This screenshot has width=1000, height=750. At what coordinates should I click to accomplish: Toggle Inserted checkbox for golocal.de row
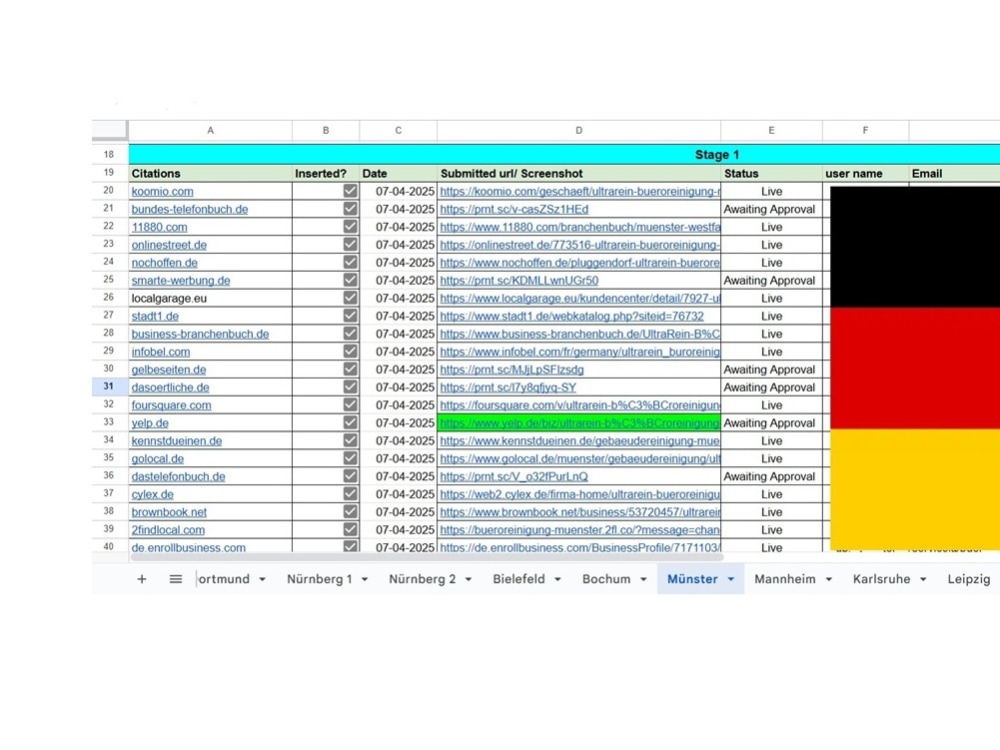(x=350, y=459)
